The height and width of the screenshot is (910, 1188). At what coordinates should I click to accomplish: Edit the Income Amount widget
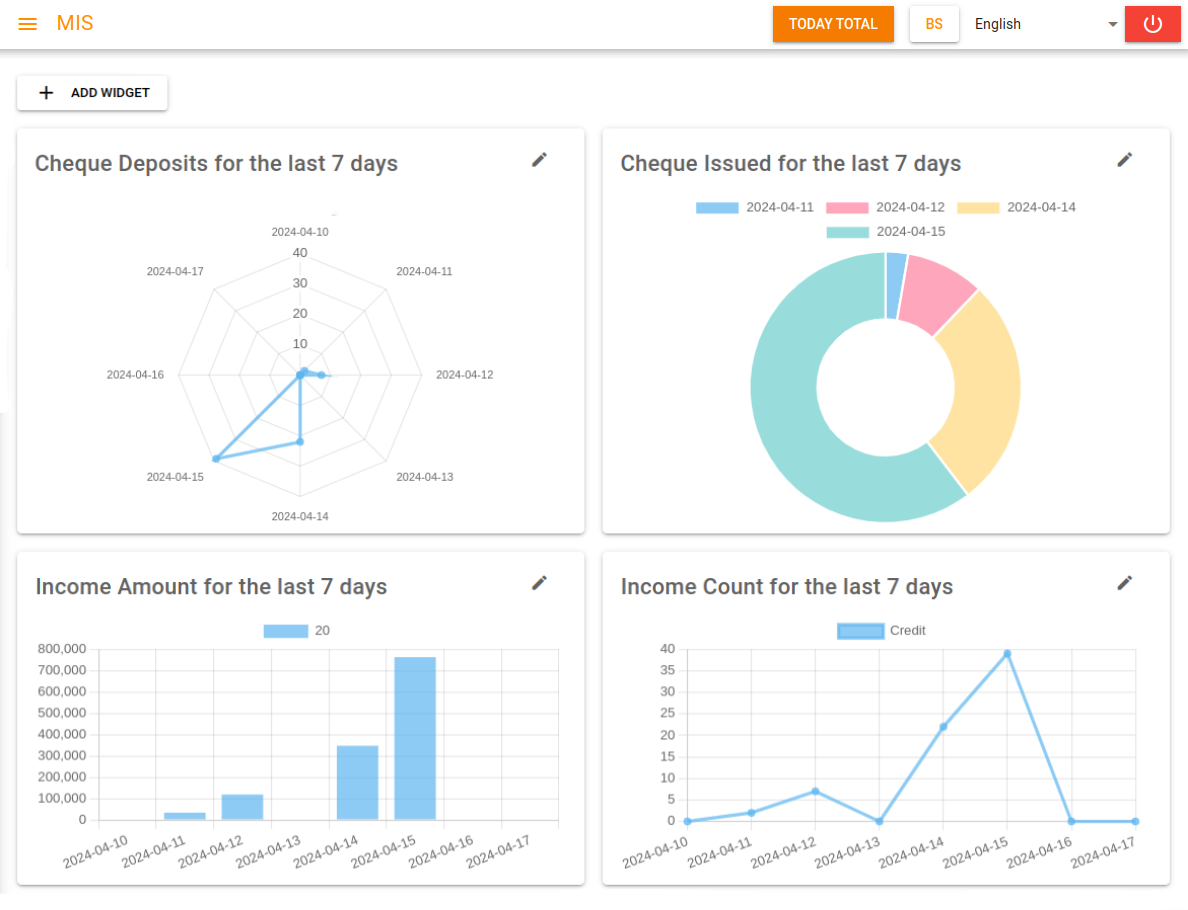pos(539,583)
